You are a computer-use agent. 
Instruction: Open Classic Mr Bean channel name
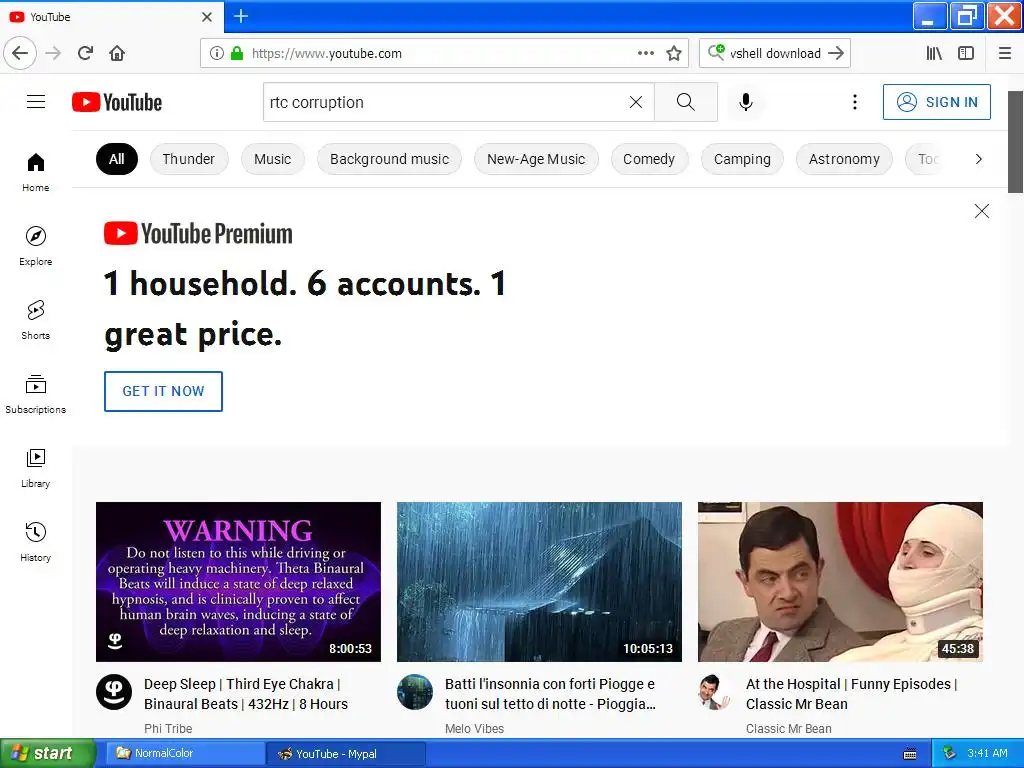789,728
